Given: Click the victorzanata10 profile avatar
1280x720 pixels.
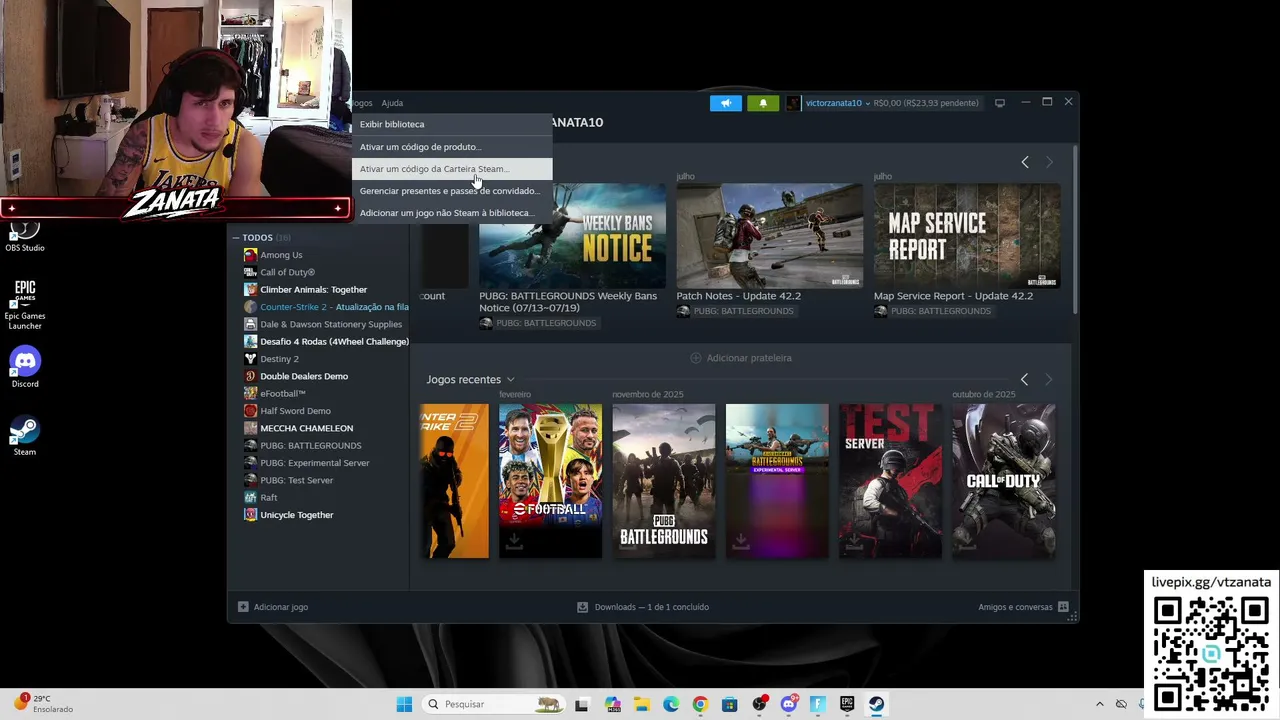Looking at the screenshot, I should (793, 103).
